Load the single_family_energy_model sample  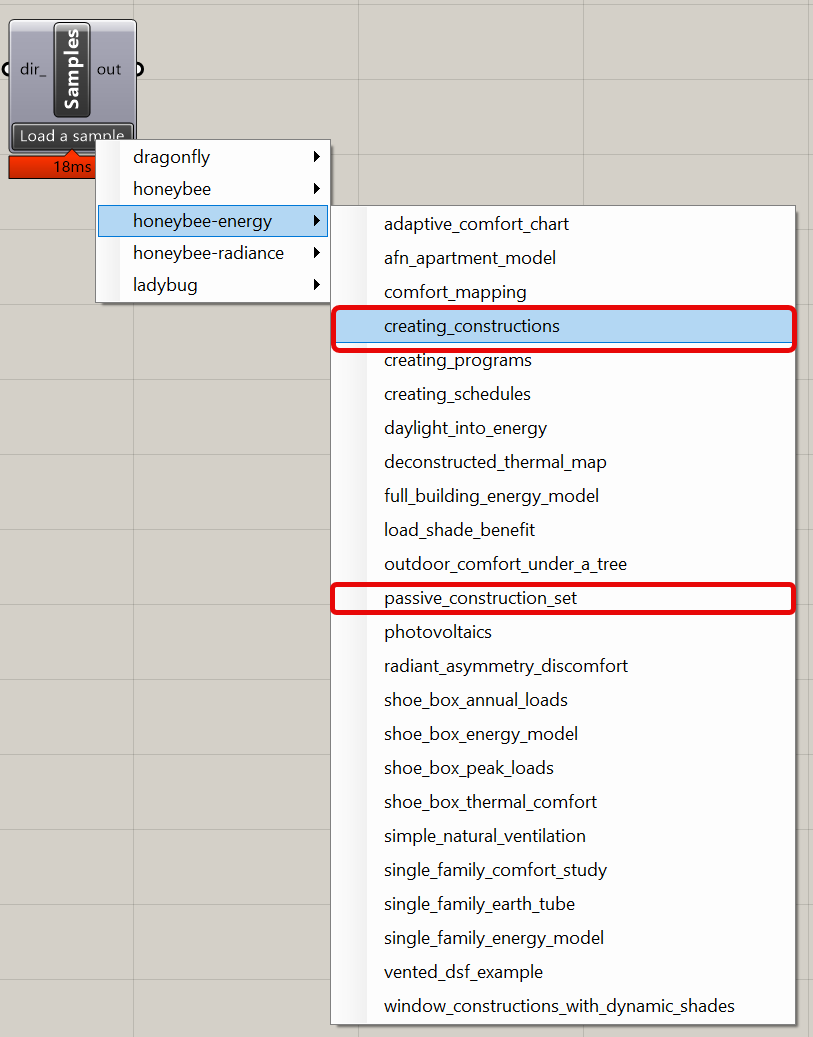click(563, 938)
